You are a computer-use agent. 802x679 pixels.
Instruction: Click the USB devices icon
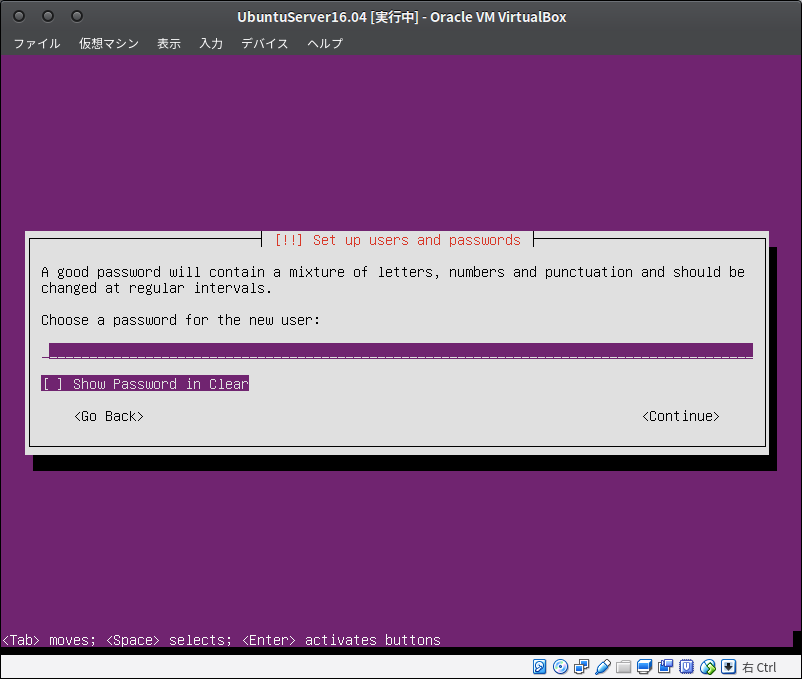click(603, 667)
